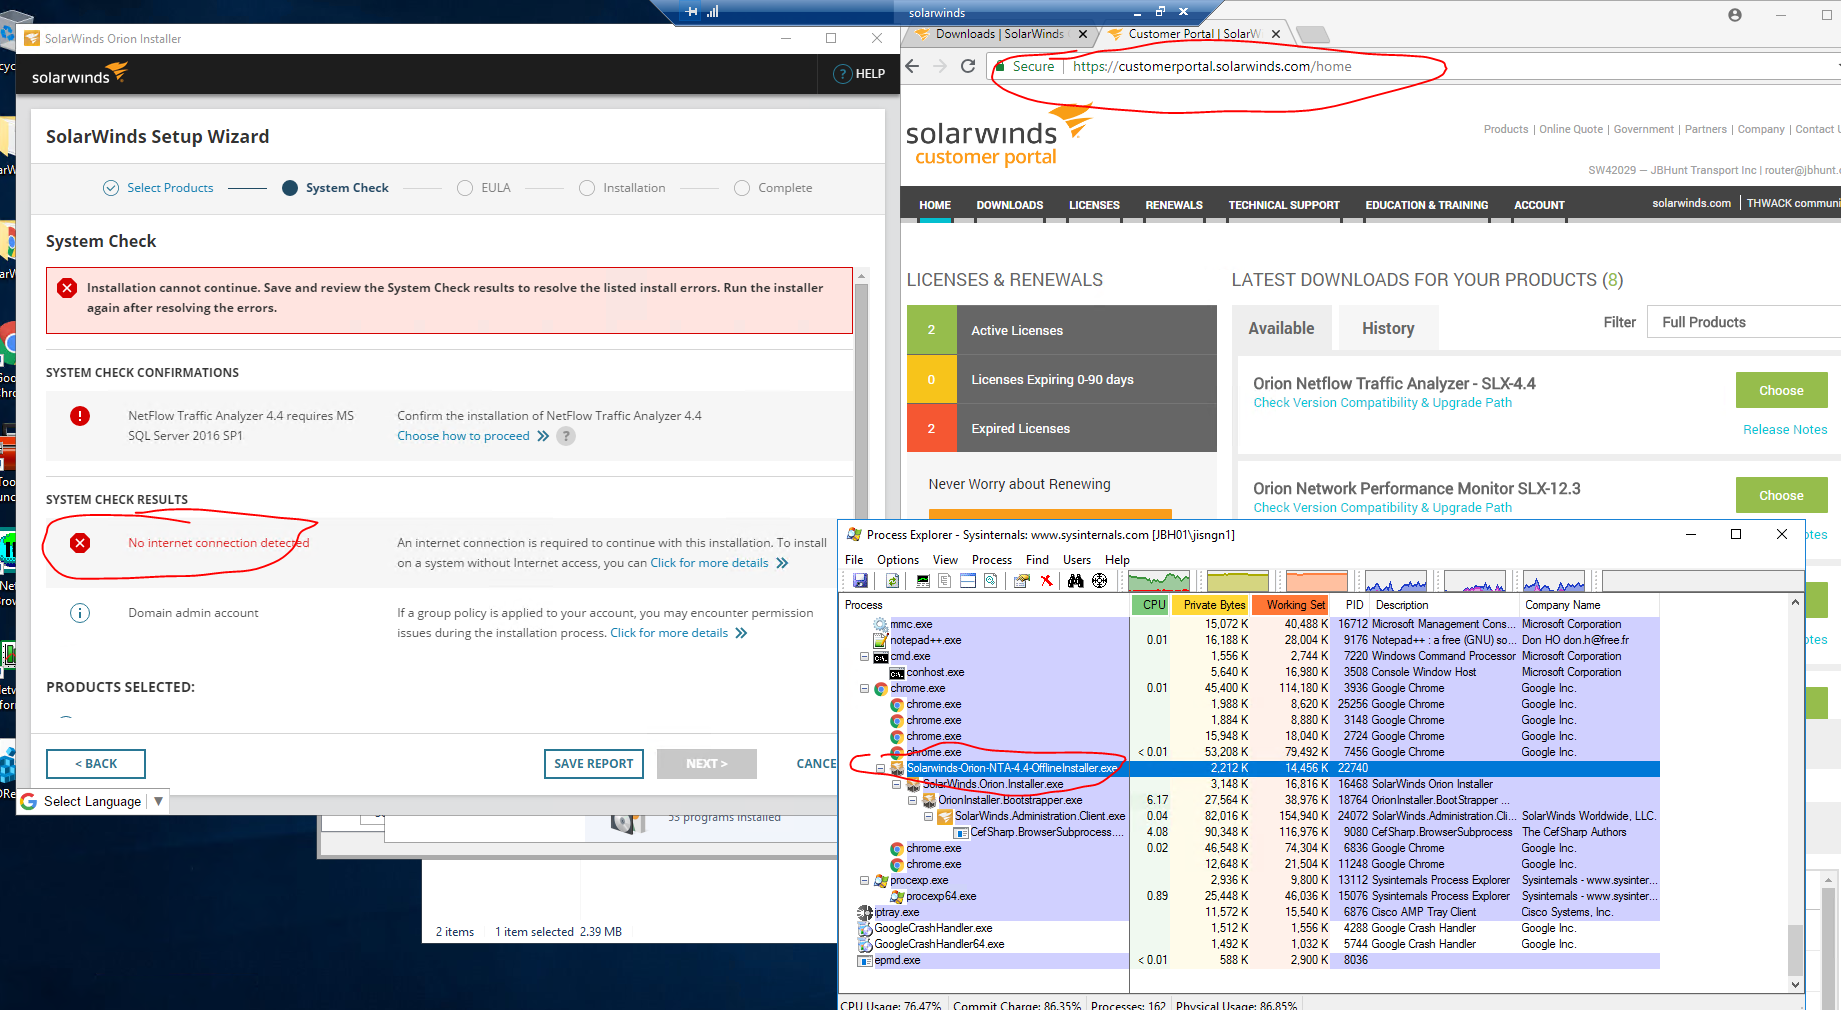Select the Installation step radio in wizard
The height and width of the screenshot is (1010, 1841).
(x=587, y=188)
